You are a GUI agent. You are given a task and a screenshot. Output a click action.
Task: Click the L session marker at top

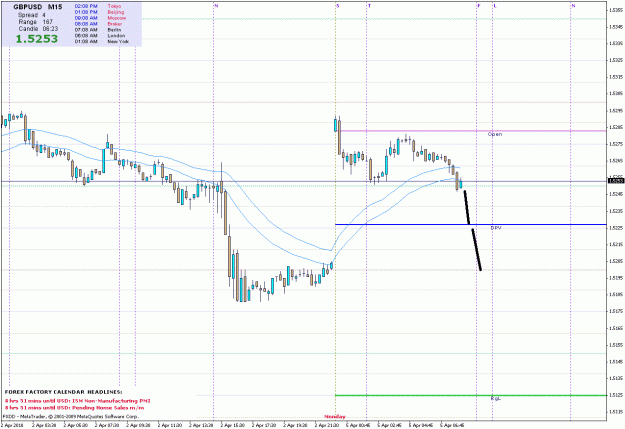click(495, 6)
